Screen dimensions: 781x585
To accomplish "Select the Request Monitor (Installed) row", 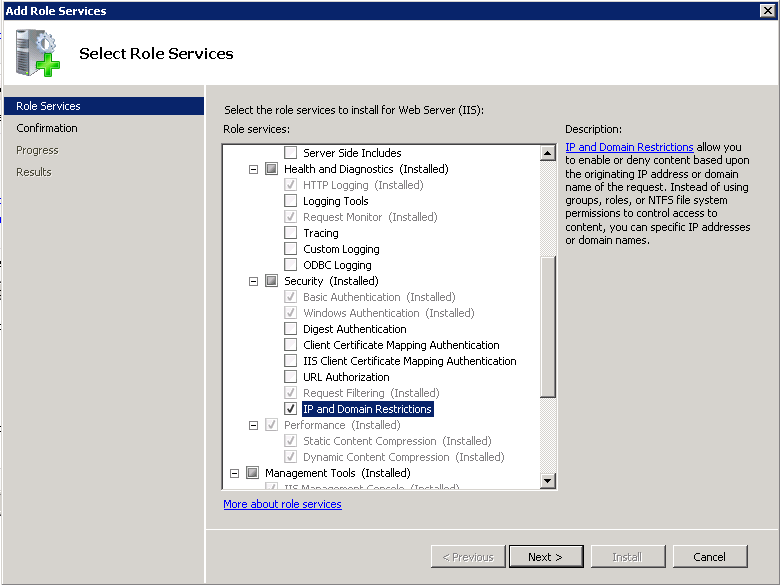I will [x=370, y=217].
